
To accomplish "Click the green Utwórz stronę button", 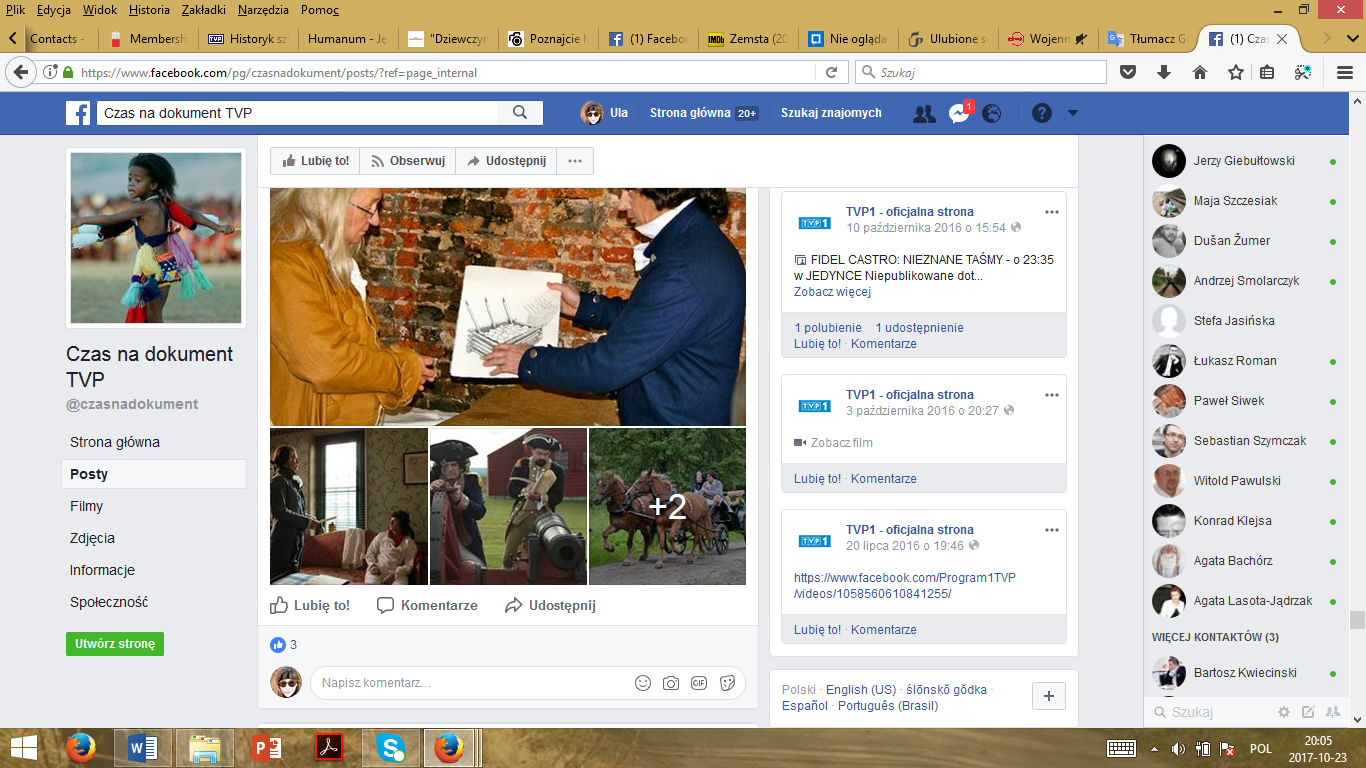I will (115, 644).
